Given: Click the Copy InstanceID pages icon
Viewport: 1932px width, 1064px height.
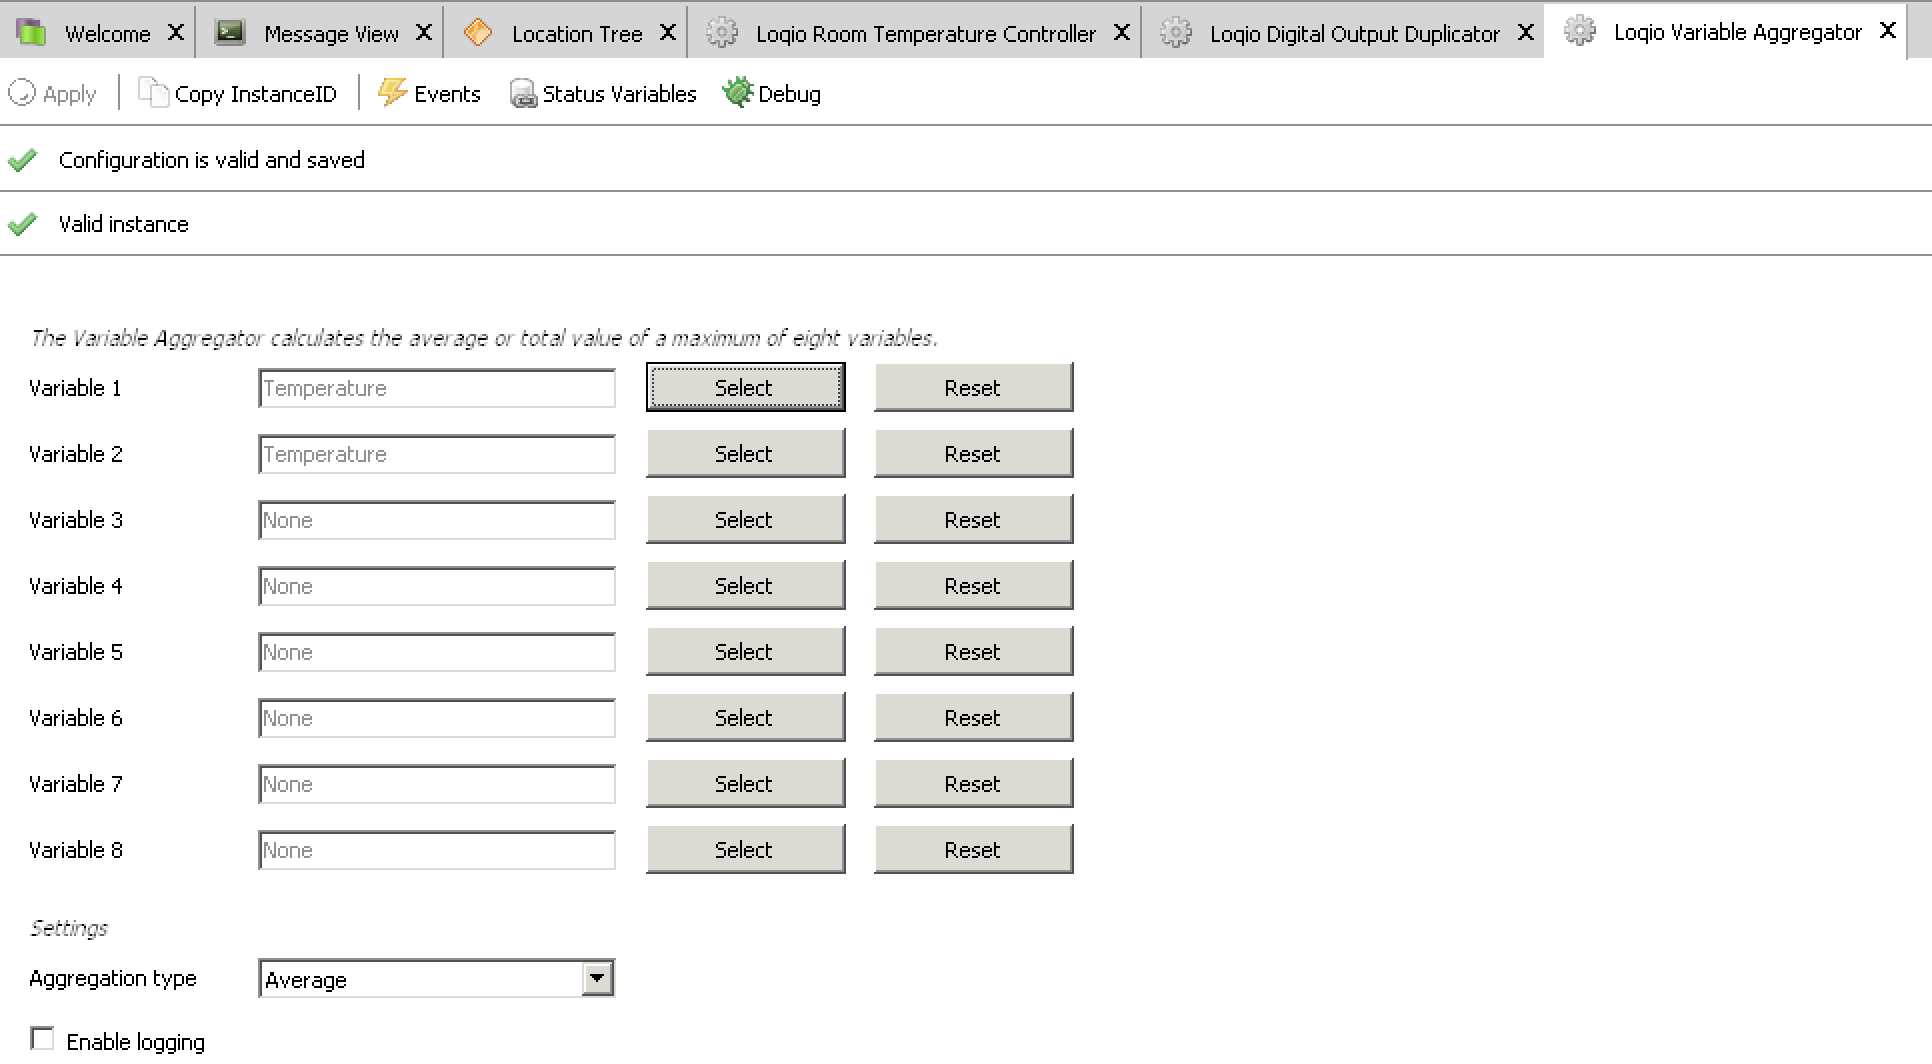Looking at the screenshot, I should tap(153, 92).
